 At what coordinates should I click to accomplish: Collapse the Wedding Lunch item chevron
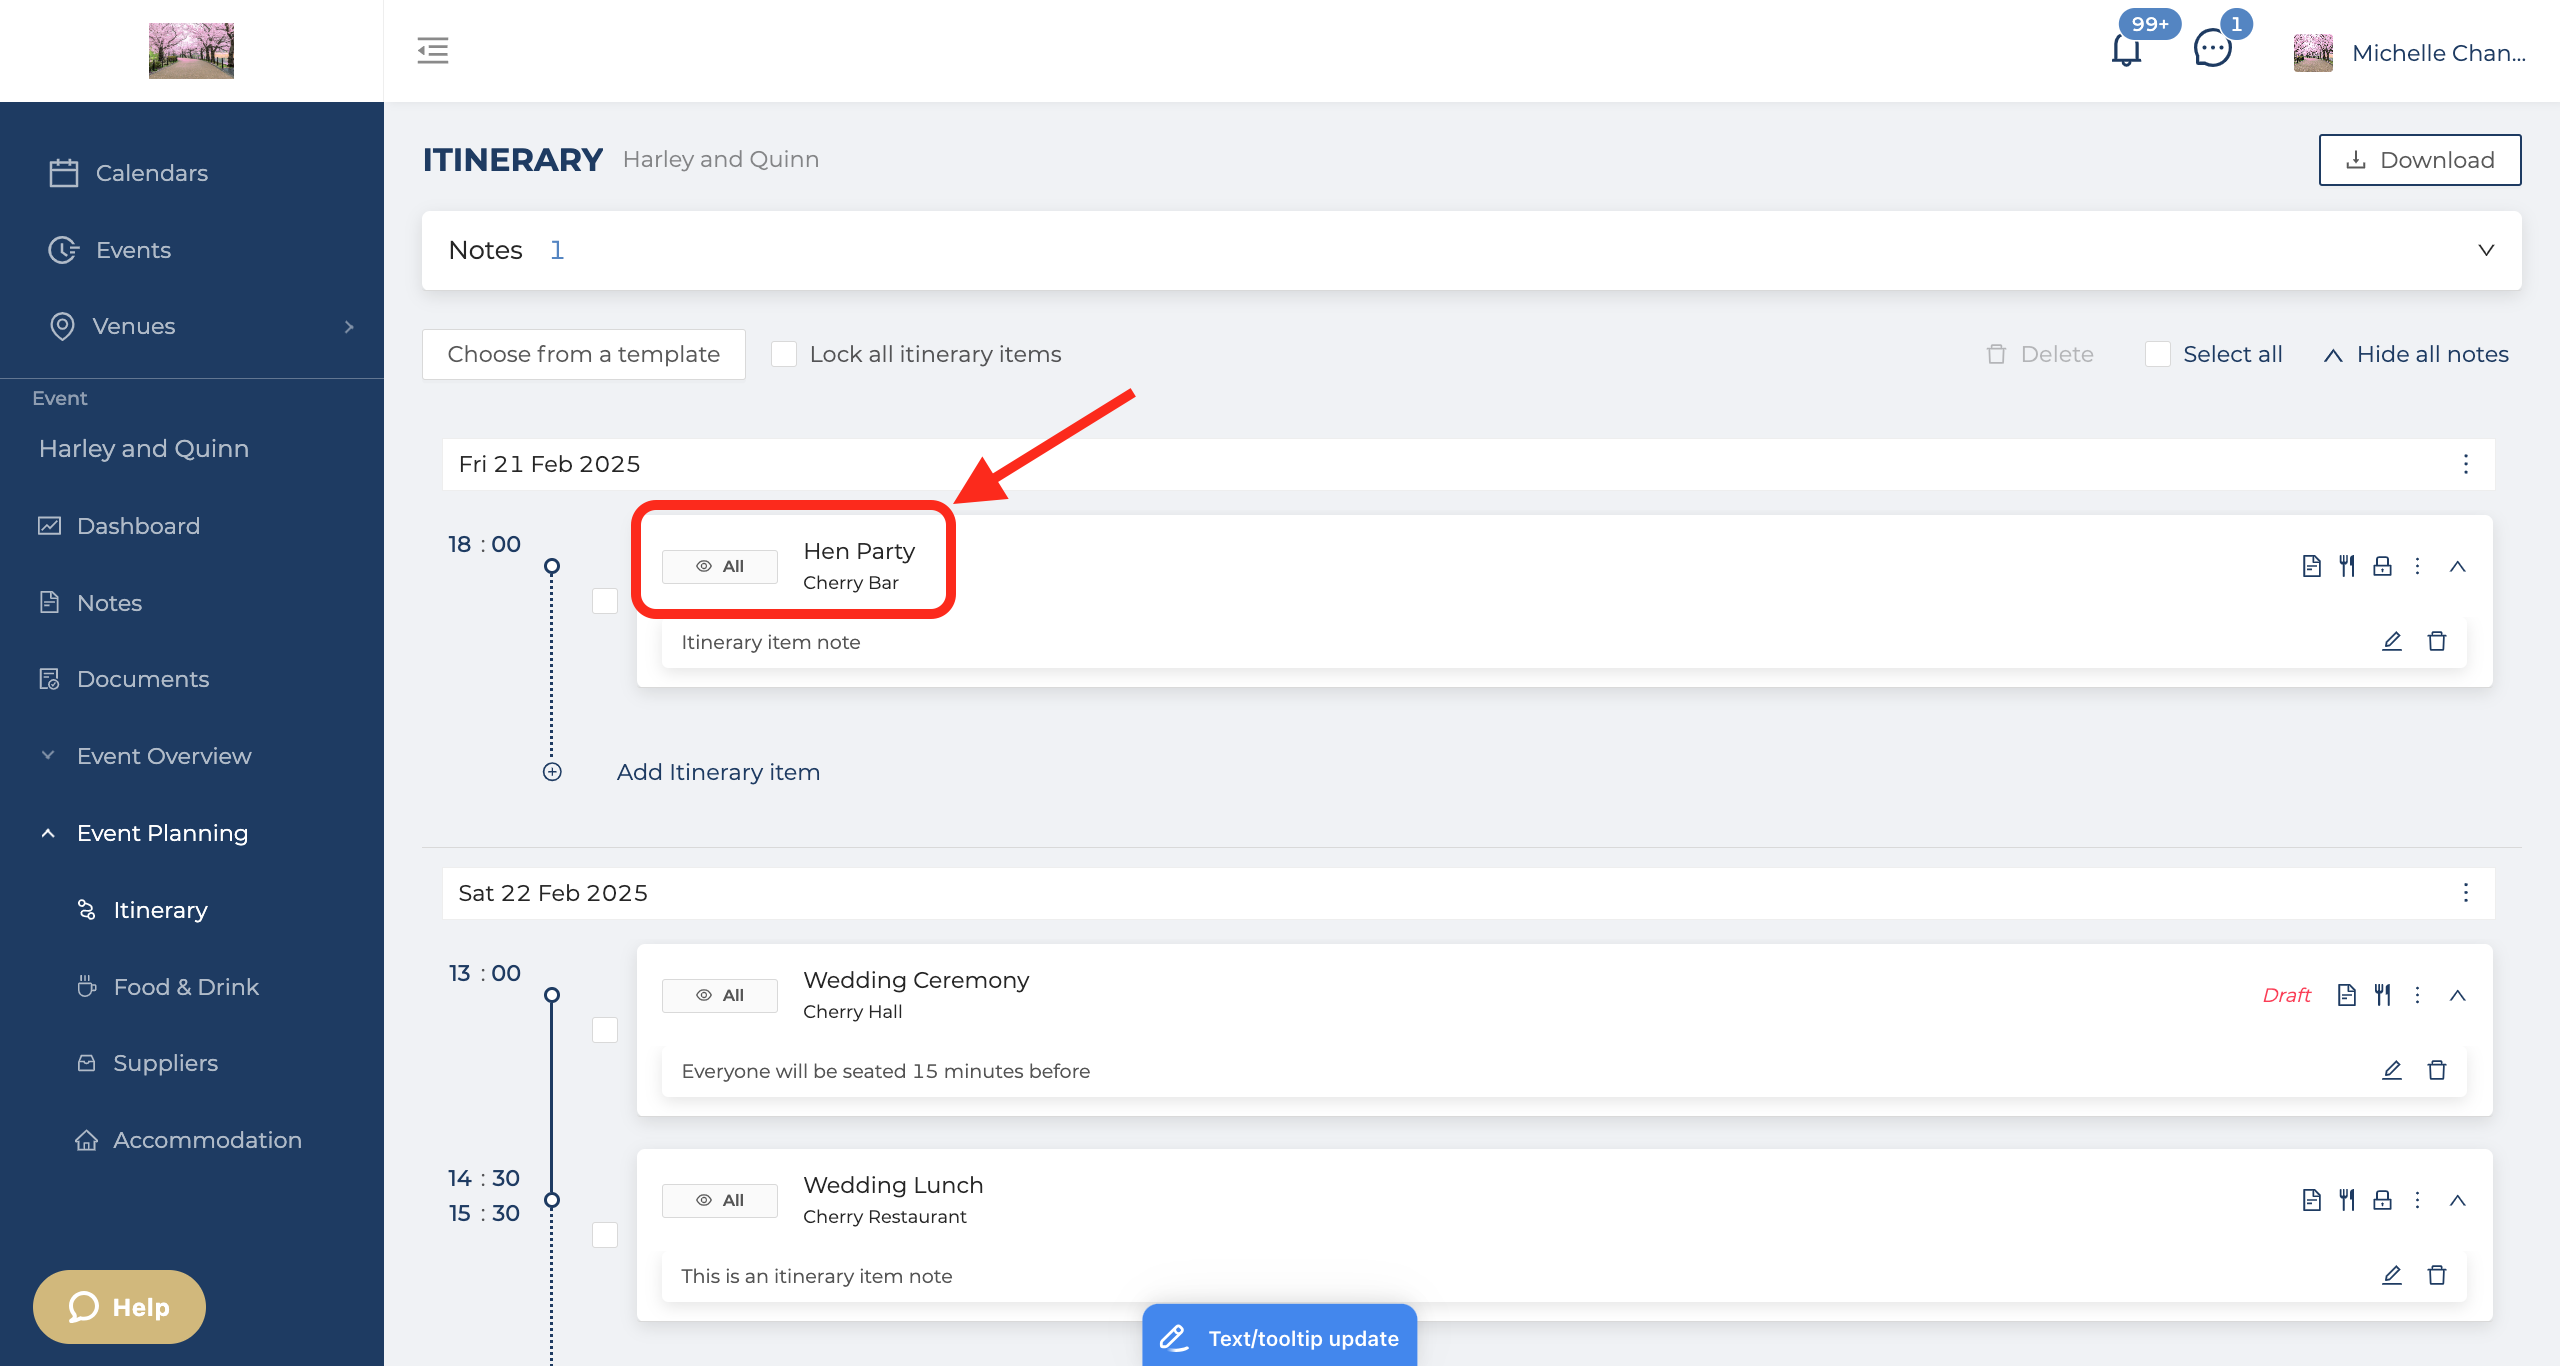2458,1200
